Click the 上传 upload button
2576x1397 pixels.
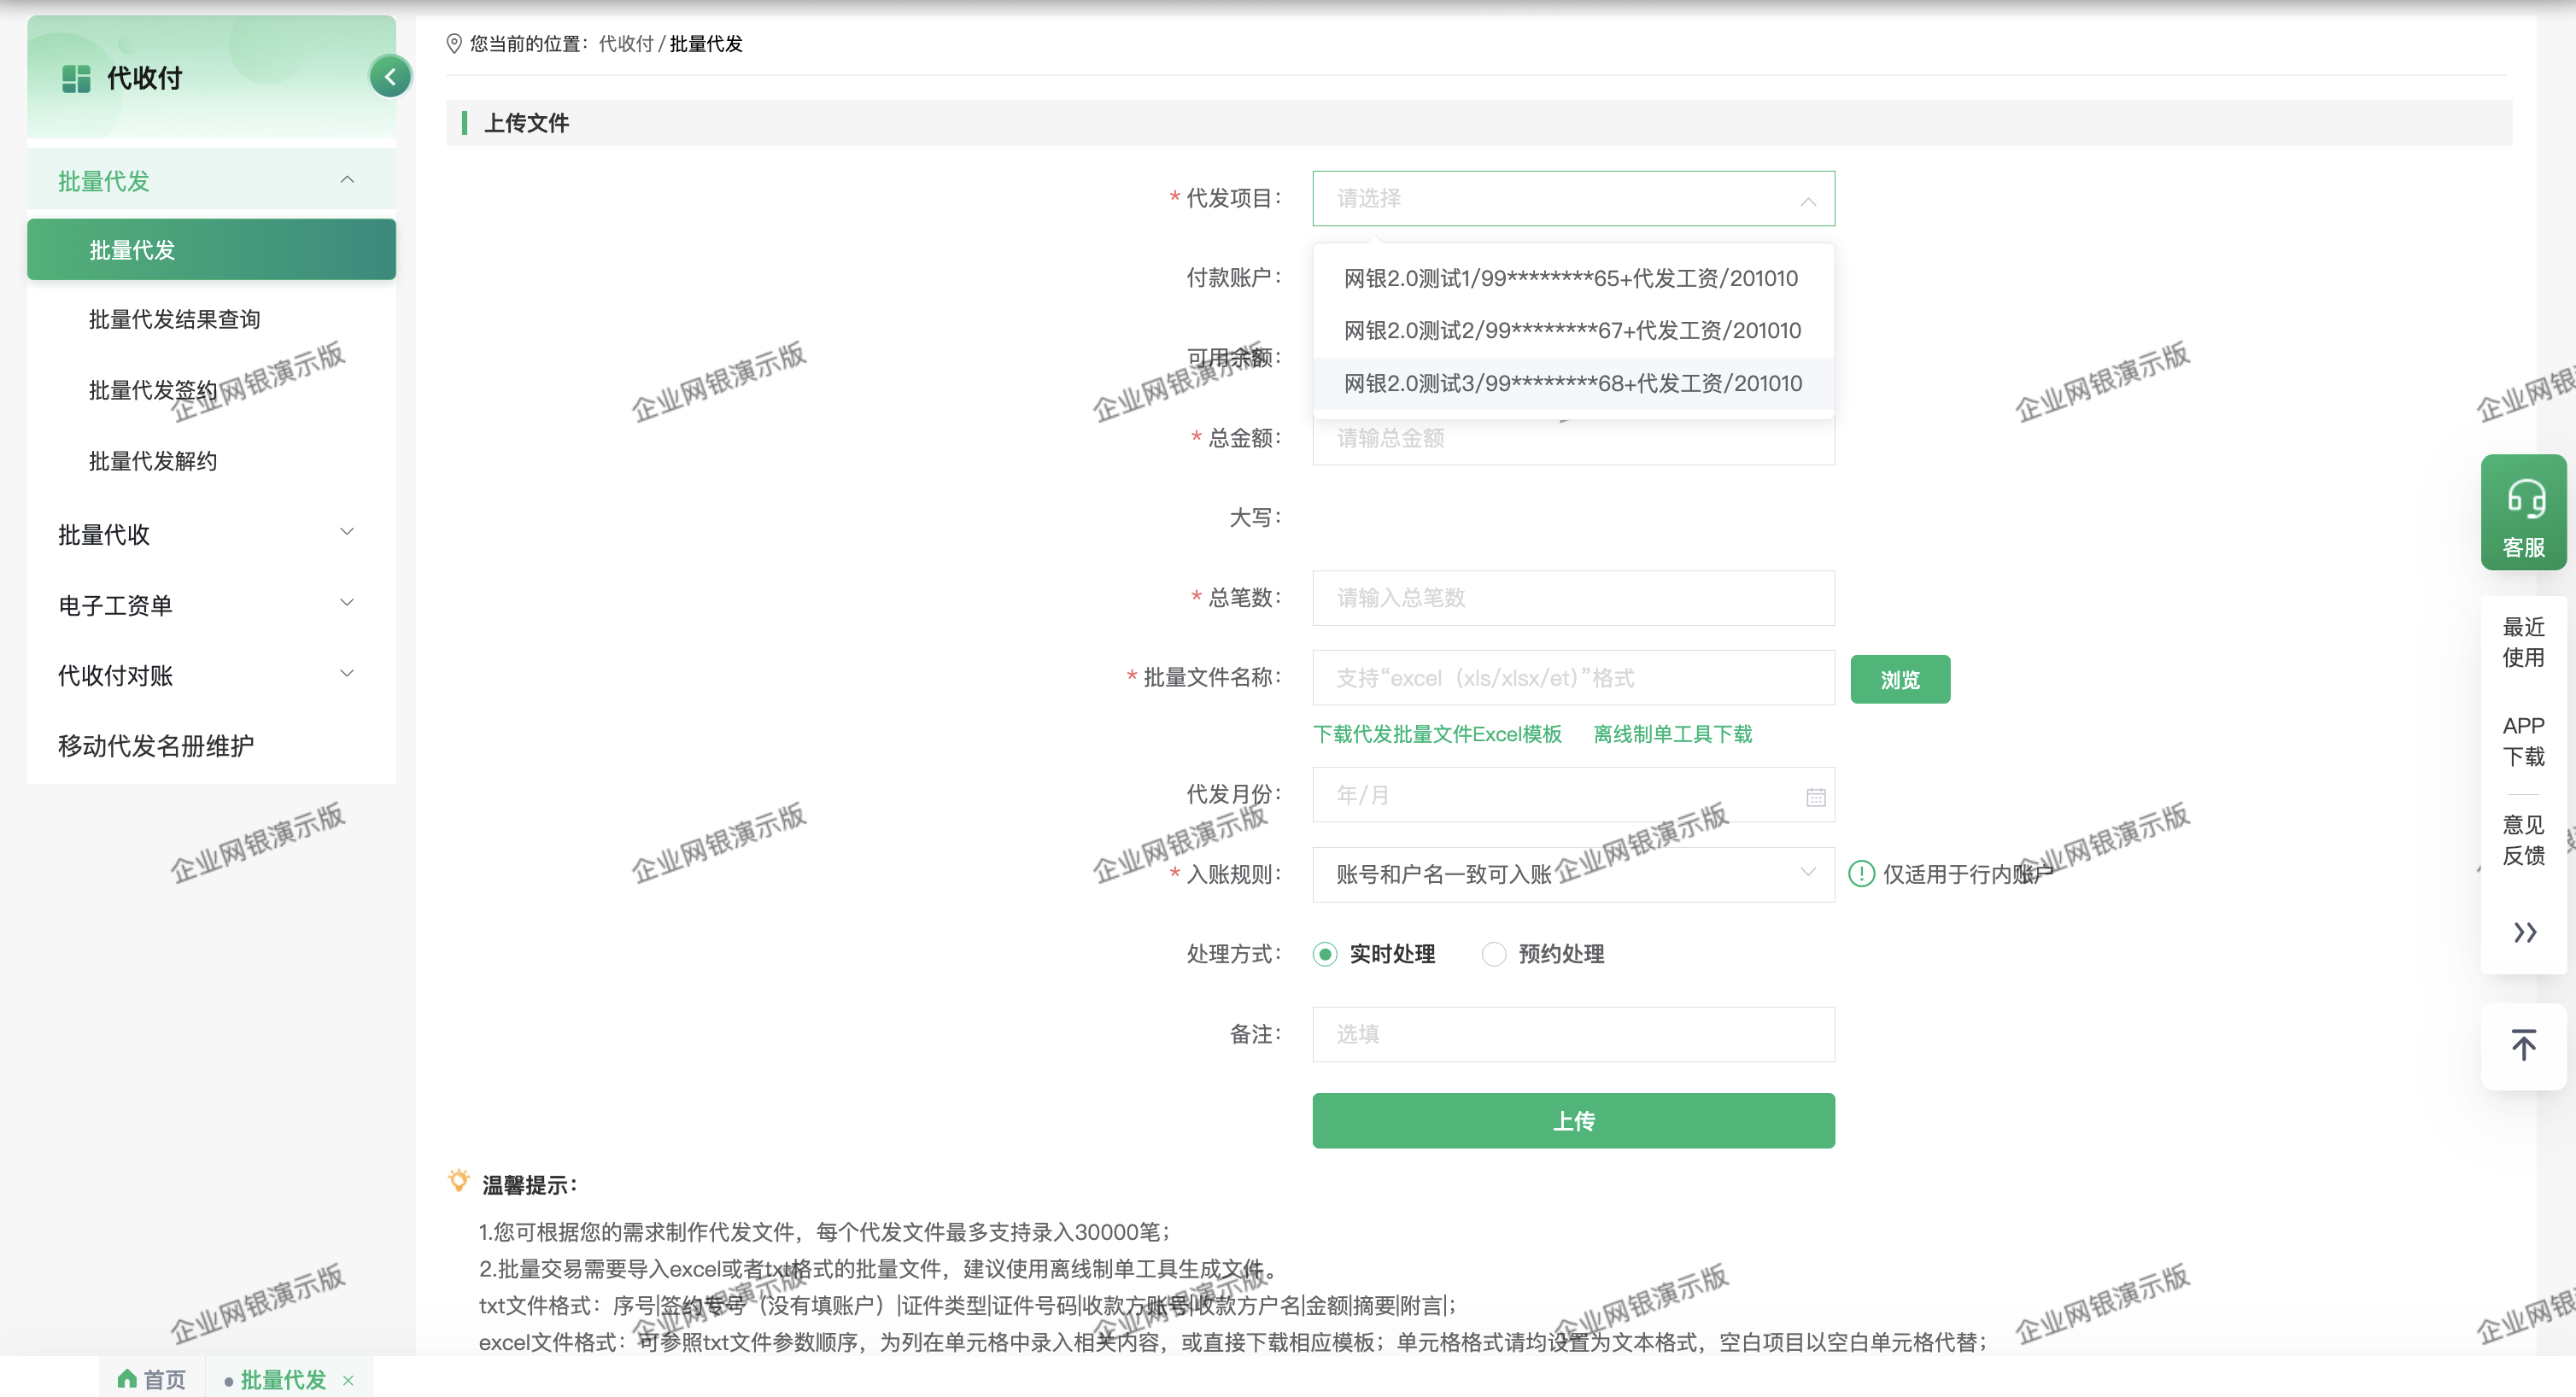coord(1572,1120)
